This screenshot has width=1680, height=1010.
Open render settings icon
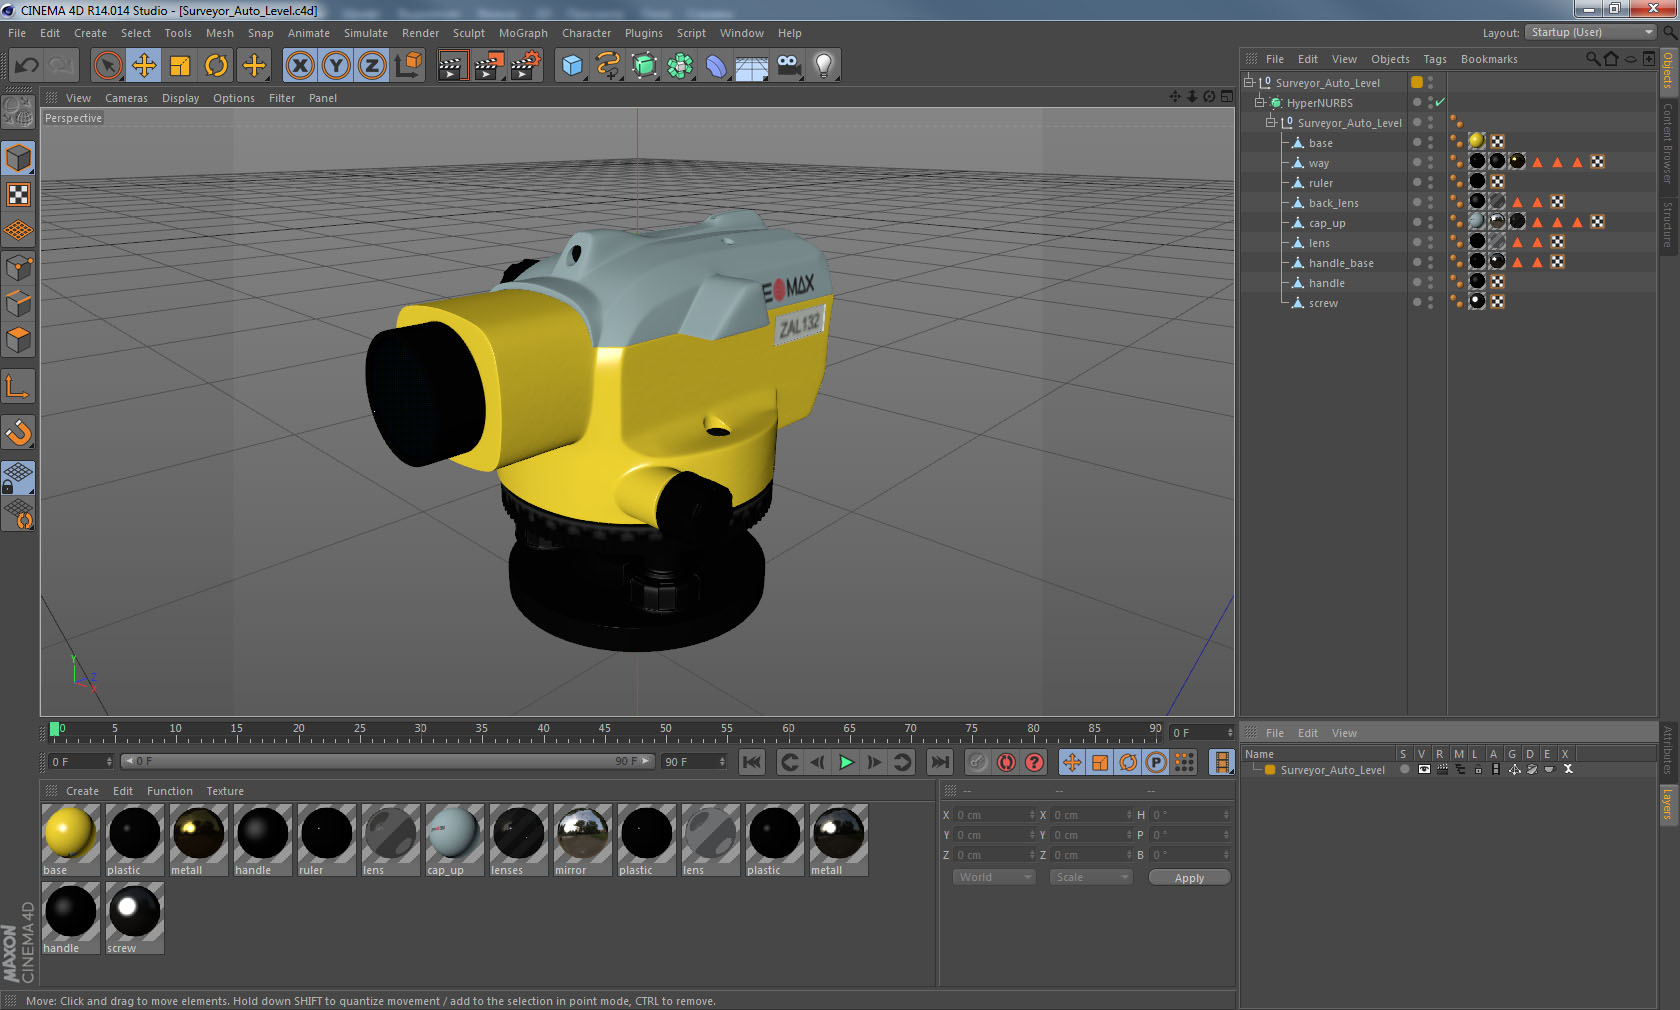[x=525, y=66]
